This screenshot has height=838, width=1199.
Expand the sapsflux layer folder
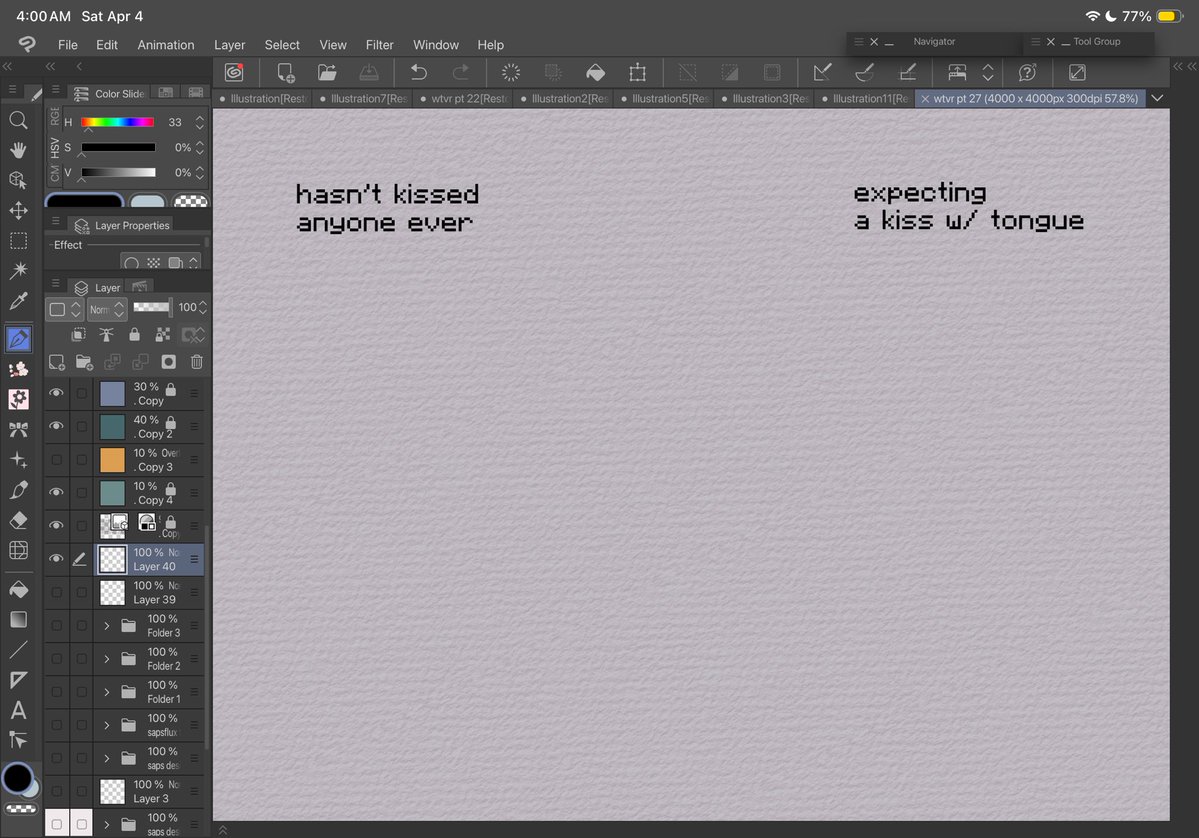(x=106, y=725)
